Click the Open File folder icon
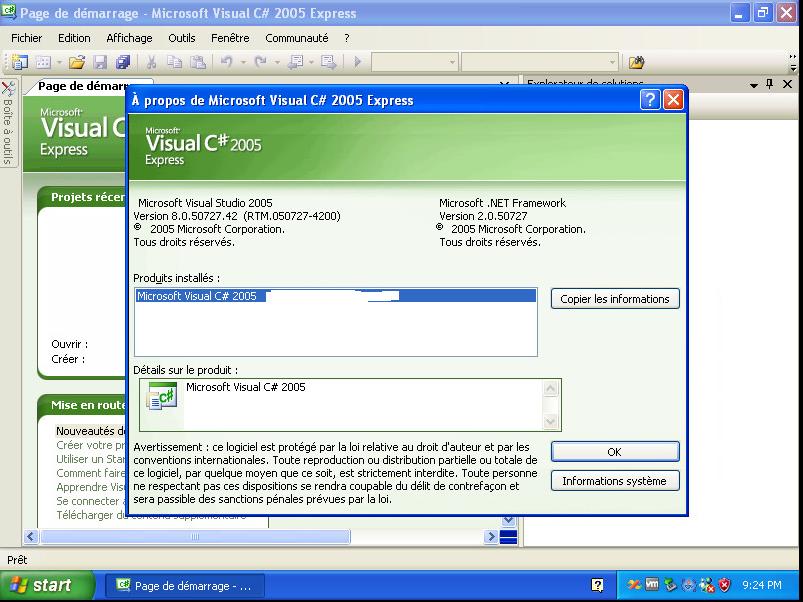 (x=77, y=62)
